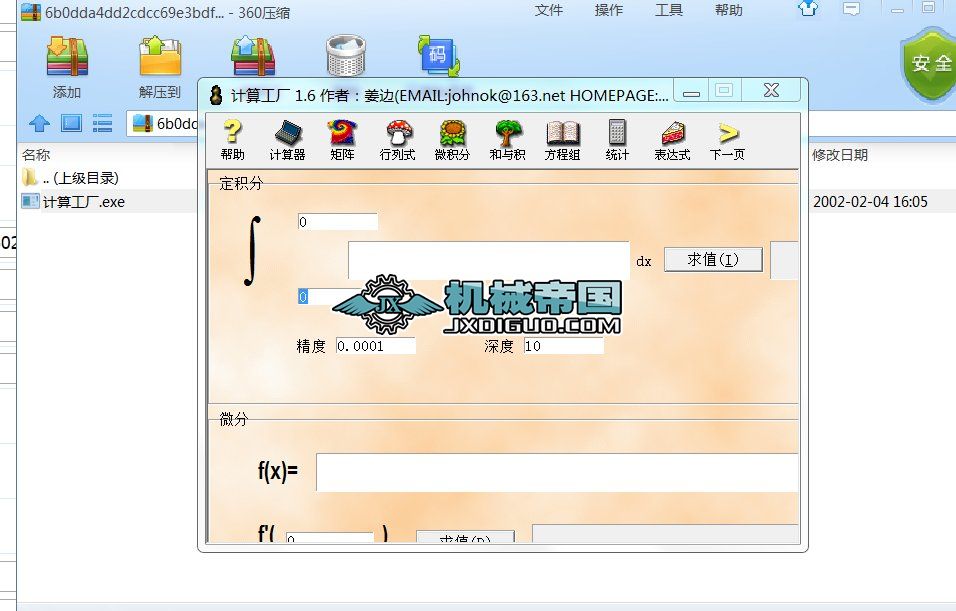Click the 添加 add icon in 360压缩
Image resolution: width=956 pixels, height=611 pixels.
[x=67, y=67]
